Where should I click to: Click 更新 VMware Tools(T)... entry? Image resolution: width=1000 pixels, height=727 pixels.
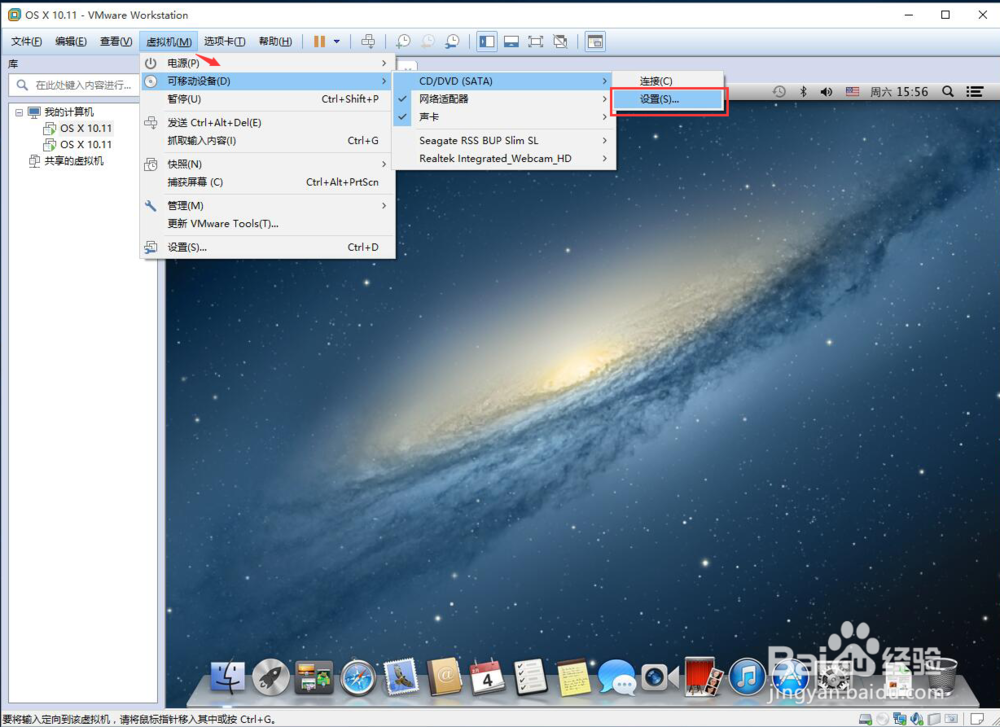tap(267, 223)
